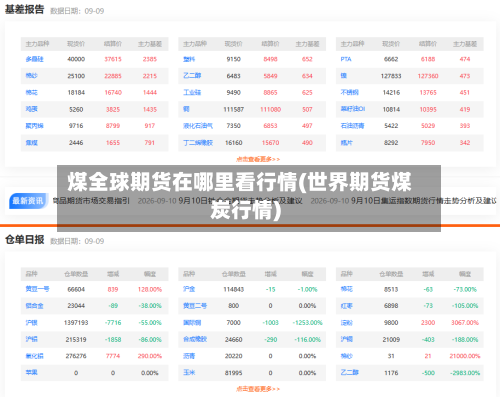Select the spot price cell 127833
Screen dimensions: 500x397
click(x=391, y=76)
